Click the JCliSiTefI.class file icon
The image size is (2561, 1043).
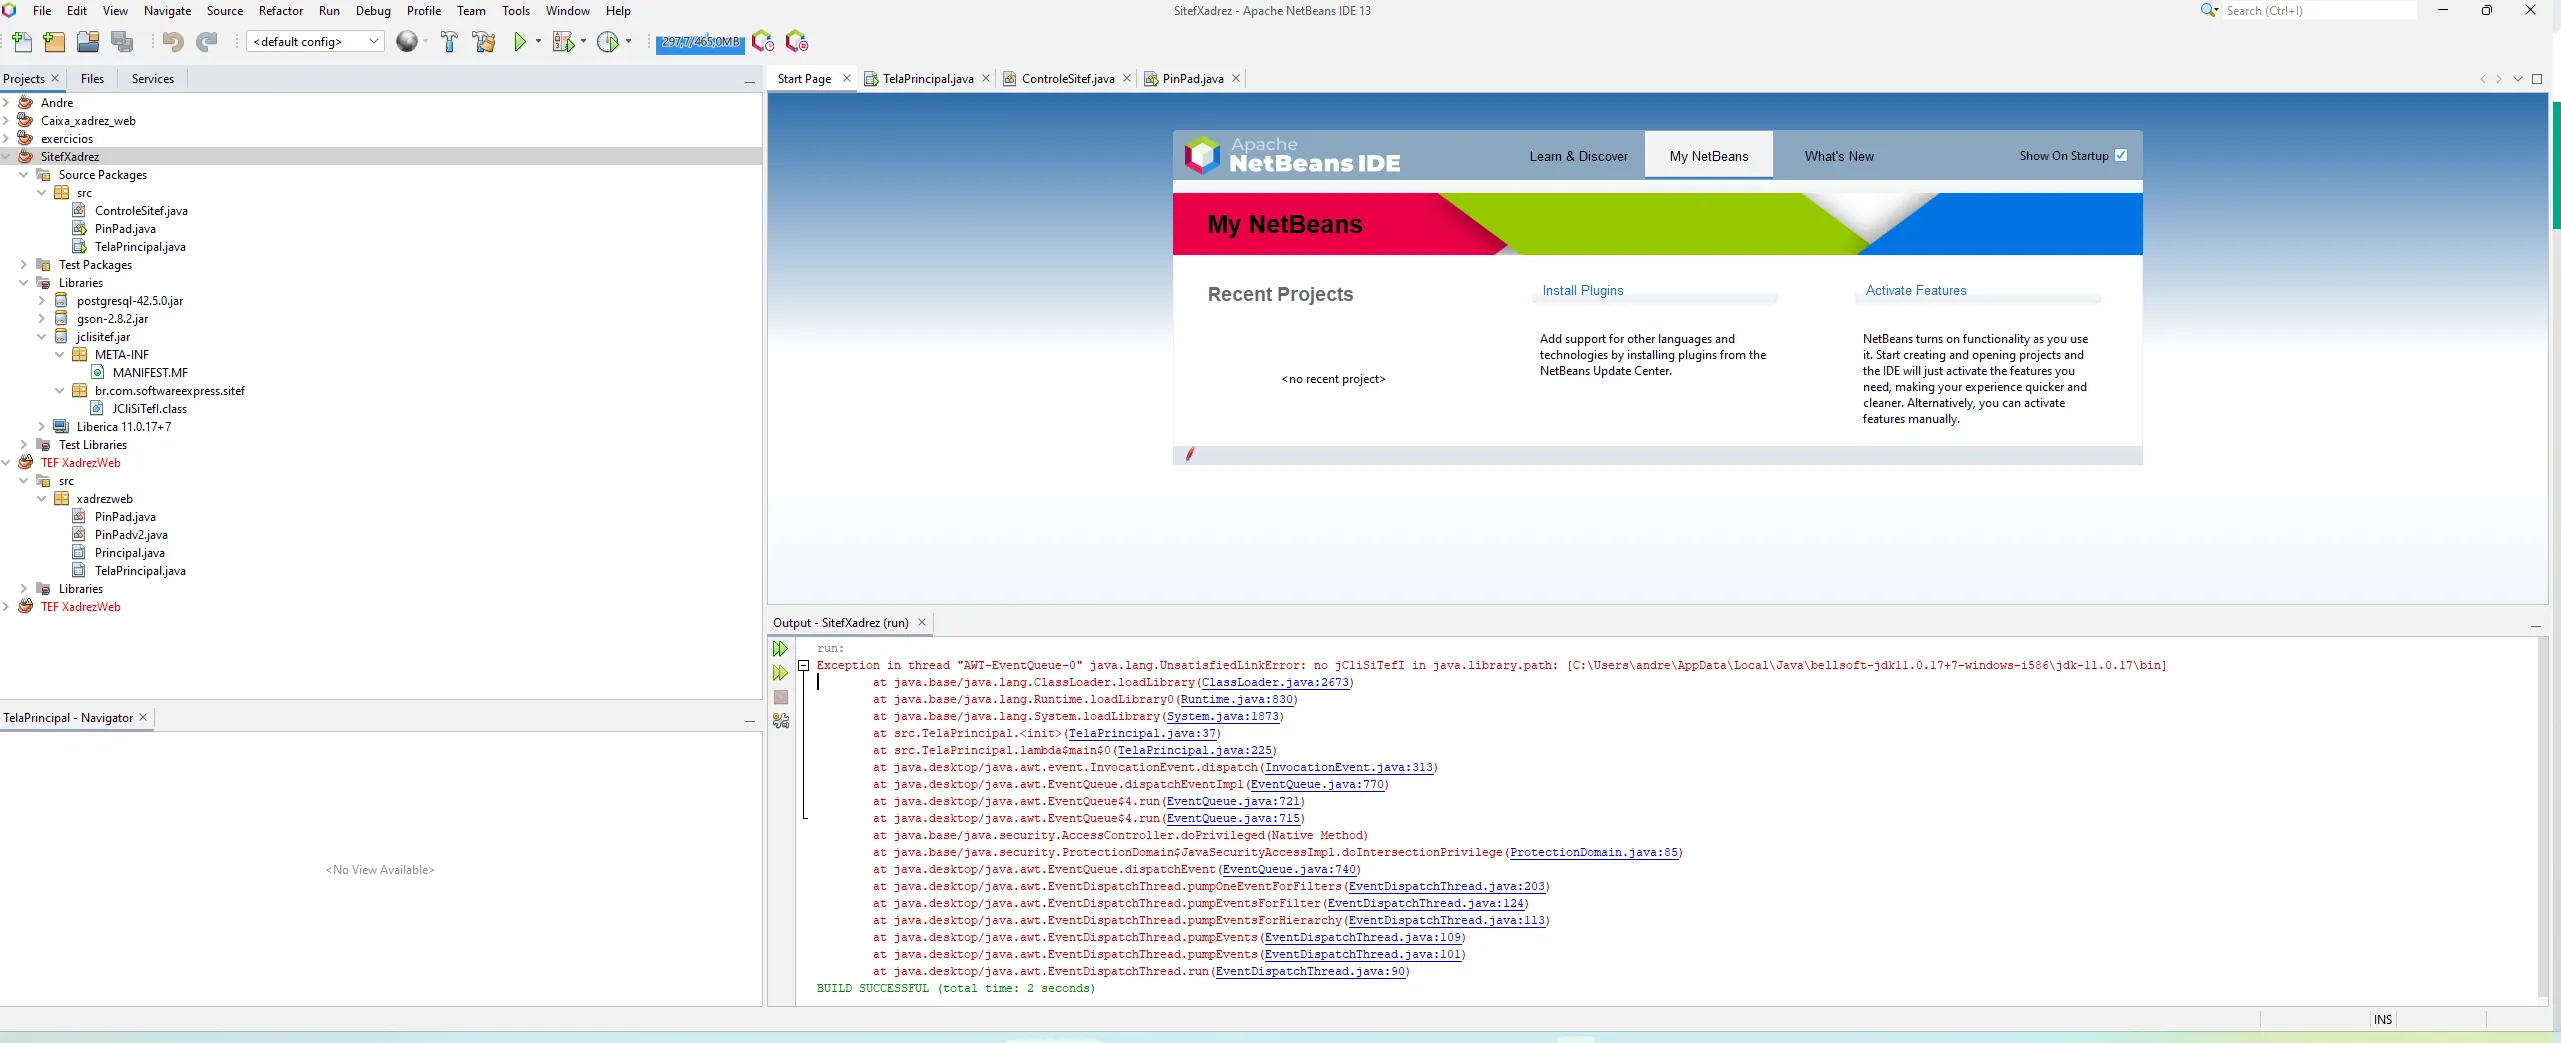[x=97, y=409]
